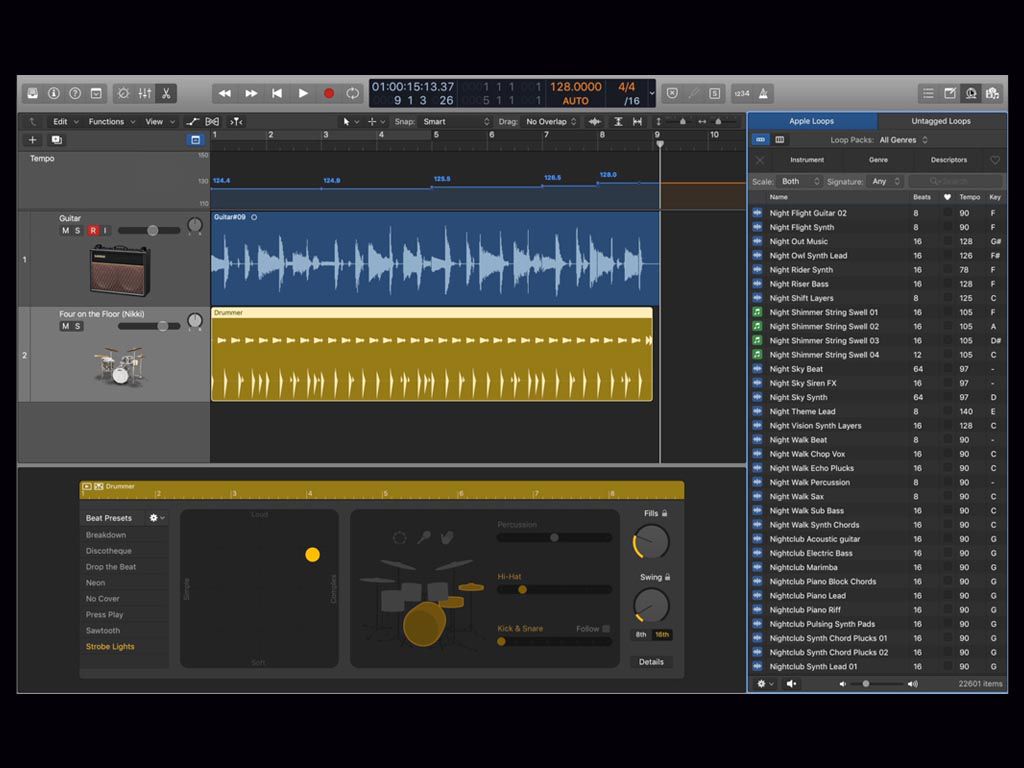Open the Snap Smart dropdown
The image size is (1024, 768).
pyautogui.click(x=455, y=121)
